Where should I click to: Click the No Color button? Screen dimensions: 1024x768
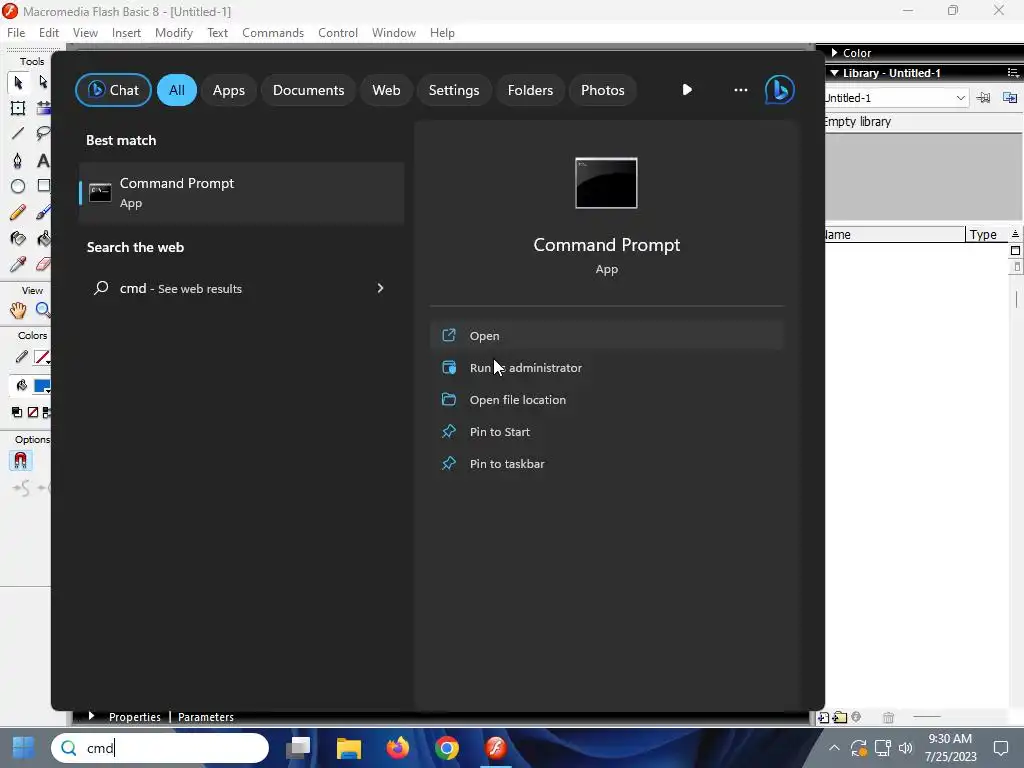coord(33,412)
